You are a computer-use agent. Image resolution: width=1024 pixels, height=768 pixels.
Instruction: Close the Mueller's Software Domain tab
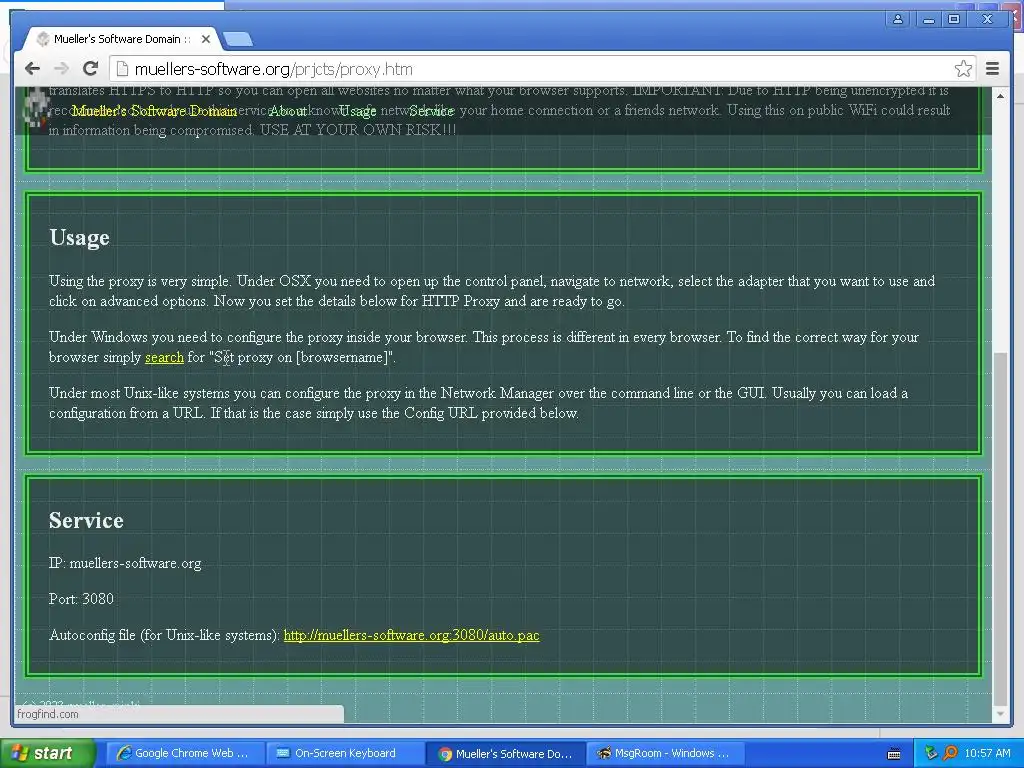pyautogui.click(x=206, y=39)
